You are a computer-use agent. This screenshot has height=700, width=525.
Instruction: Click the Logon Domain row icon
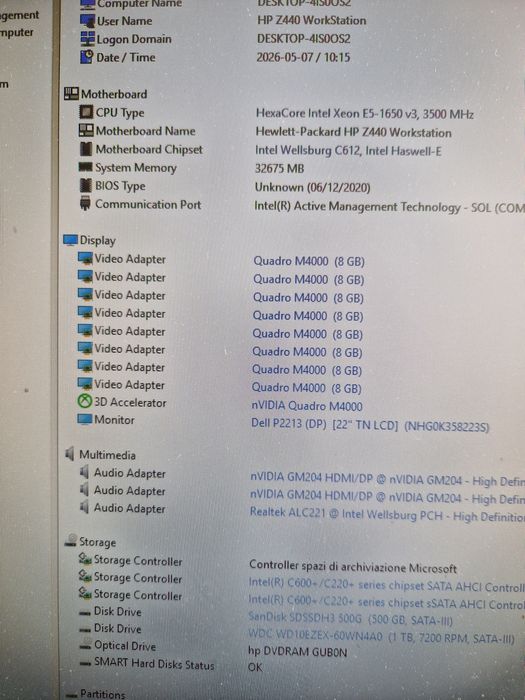point(88,39)
